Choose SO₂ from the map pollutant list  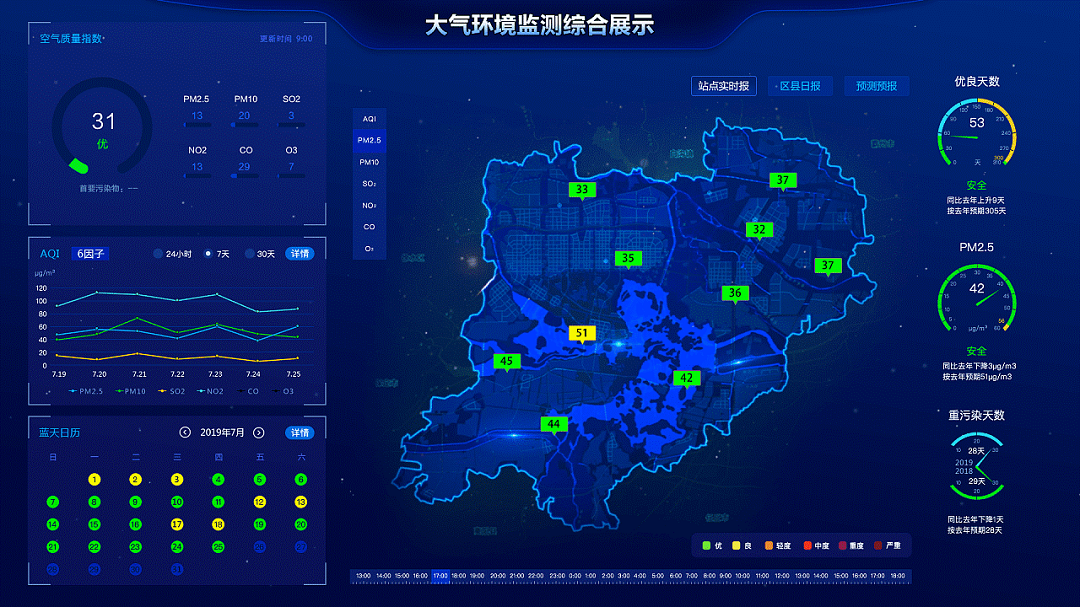[369, 184]
